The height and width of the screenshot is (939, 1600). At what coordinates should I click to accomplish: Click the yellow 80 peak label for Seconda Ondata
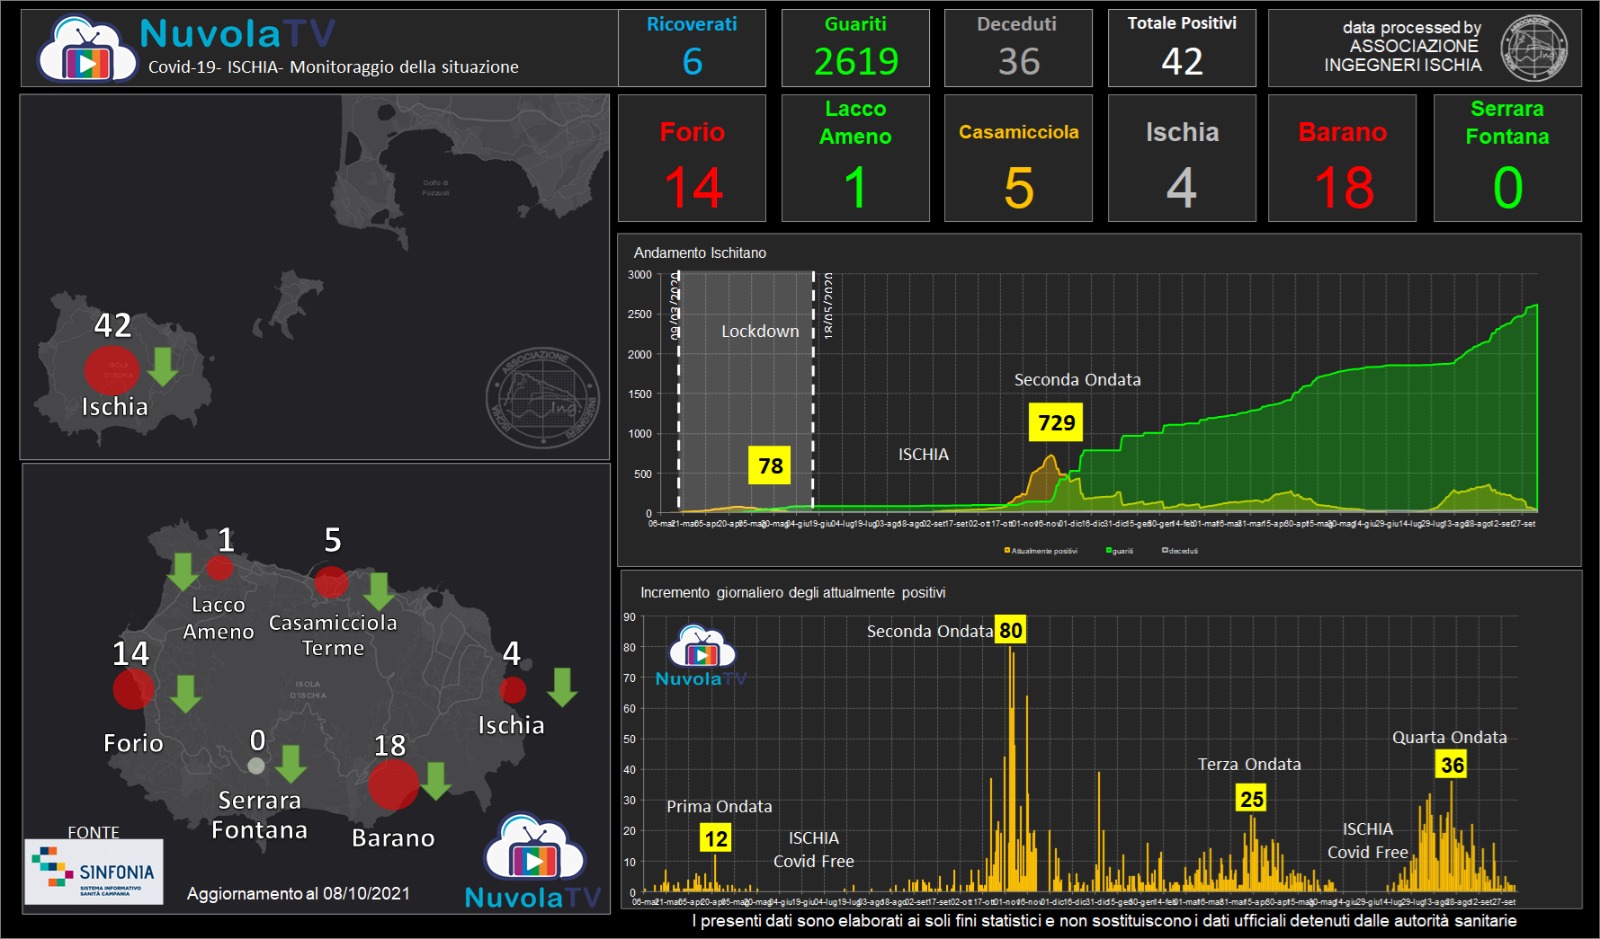pyautogui.click(x=1011, y=630)
